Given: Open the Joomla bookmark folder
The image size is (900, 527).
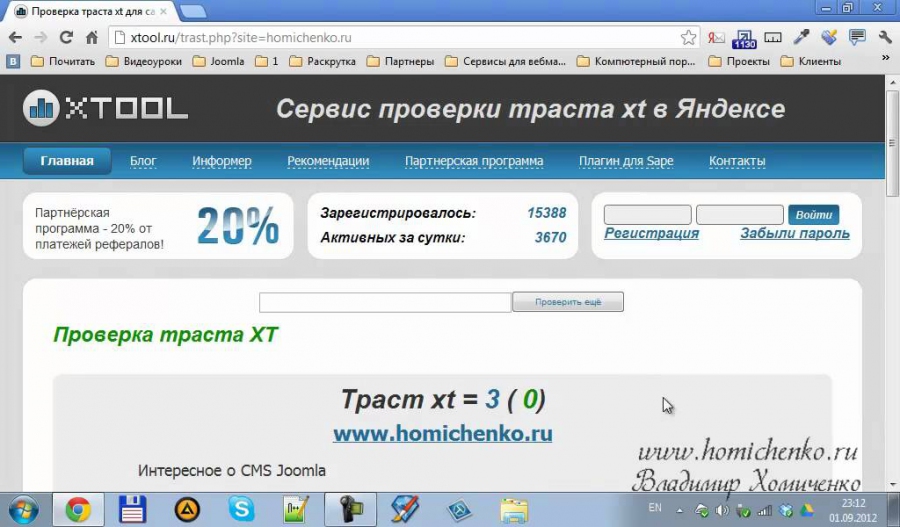Looking at the screenshot, I should (218, 61).
